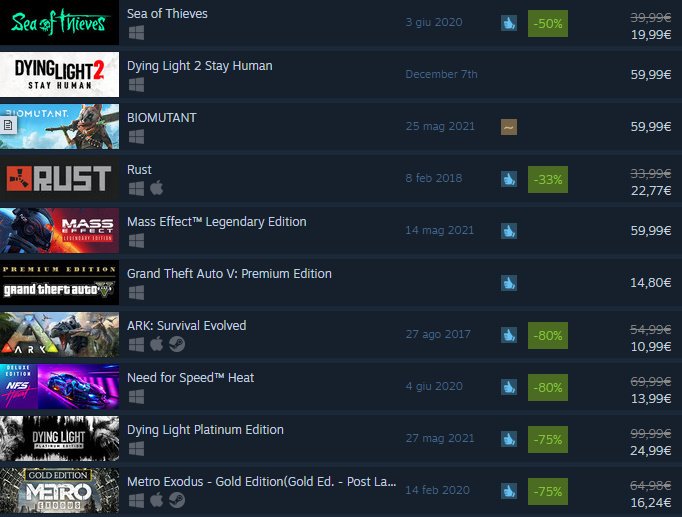Click the SteamOS icon under ARK: Survival Evolved
The height and width of the screenshot is (517, 682).
(x=177, y=344)
